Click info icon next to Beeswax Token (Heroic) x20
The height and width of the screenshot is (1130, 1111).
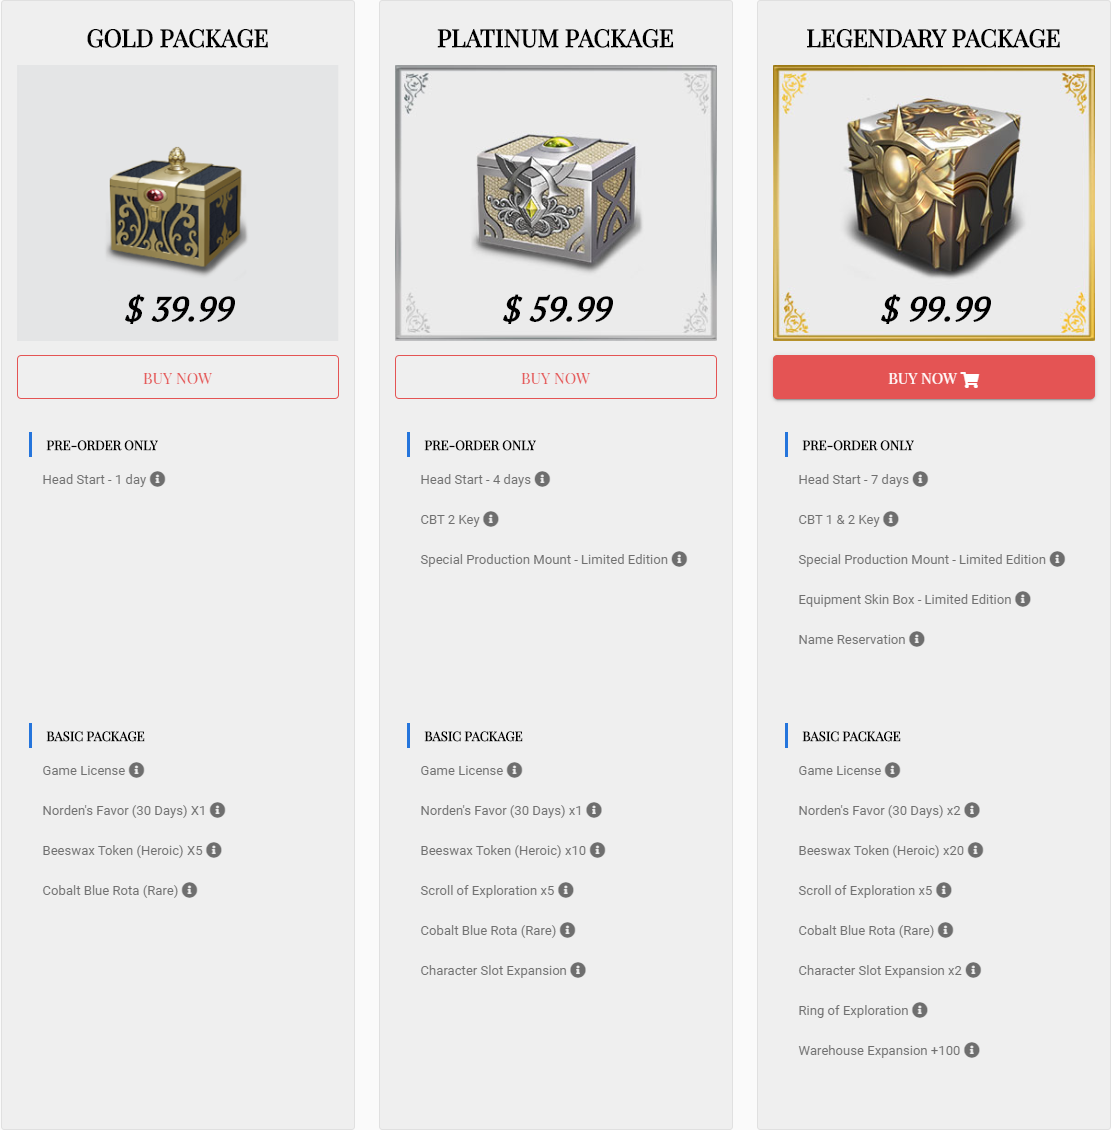coord(976,850)
